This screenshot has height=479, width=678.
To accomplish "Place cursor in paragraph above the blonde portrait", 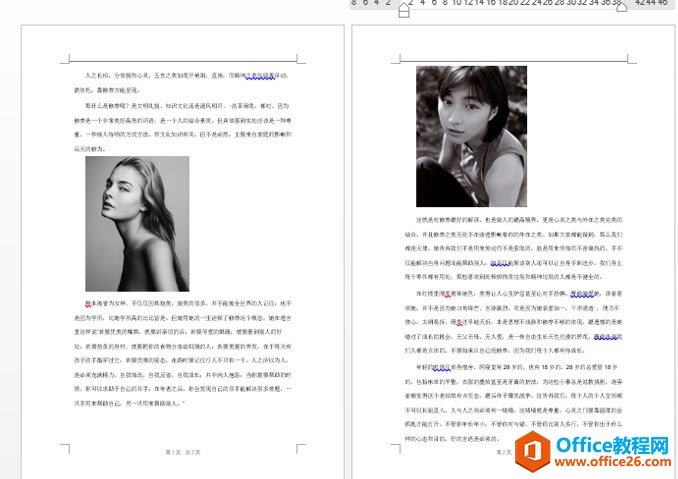I will pyautogui.click(x=182, y=127).
